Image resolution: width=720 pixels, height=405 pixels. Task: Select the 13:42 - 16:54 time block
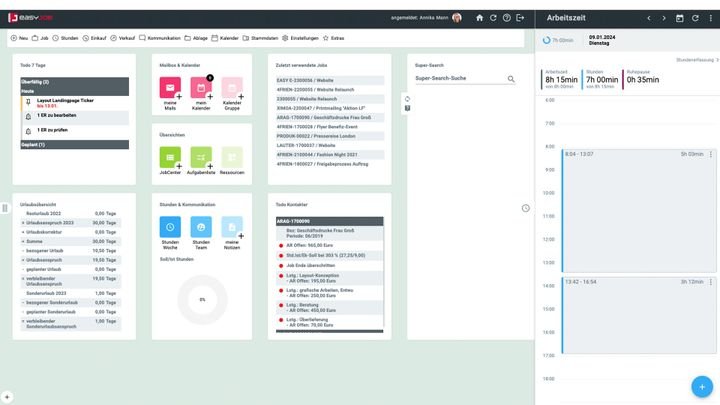click(639, 315)
